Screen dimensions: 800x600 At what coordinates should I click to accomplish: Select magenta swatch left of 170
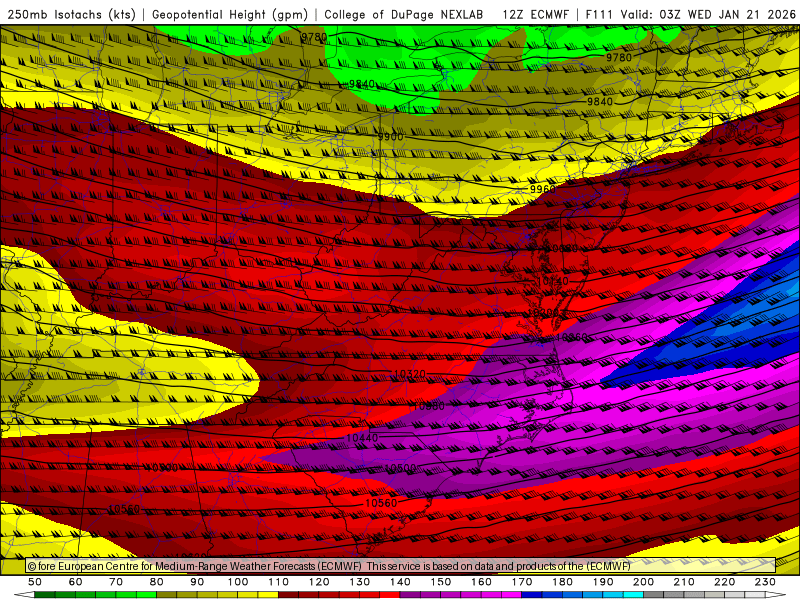[x=511, y=595]
